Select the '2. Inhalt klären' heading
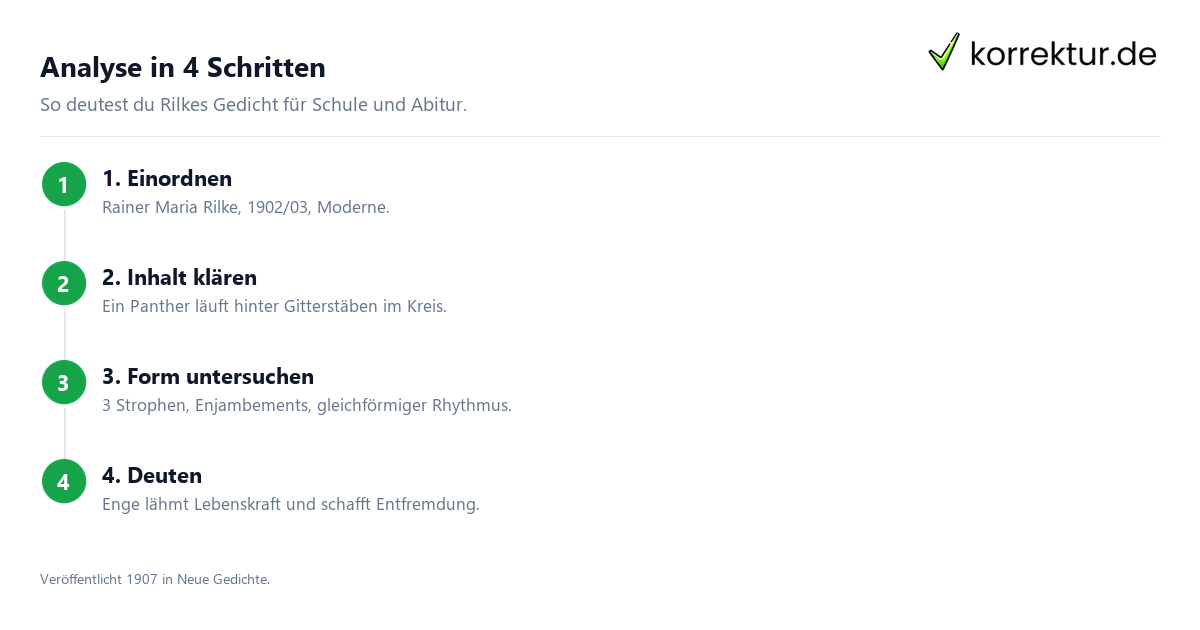Image resolution: width=1200 pixels, height=630 pixels. point(179,278)
